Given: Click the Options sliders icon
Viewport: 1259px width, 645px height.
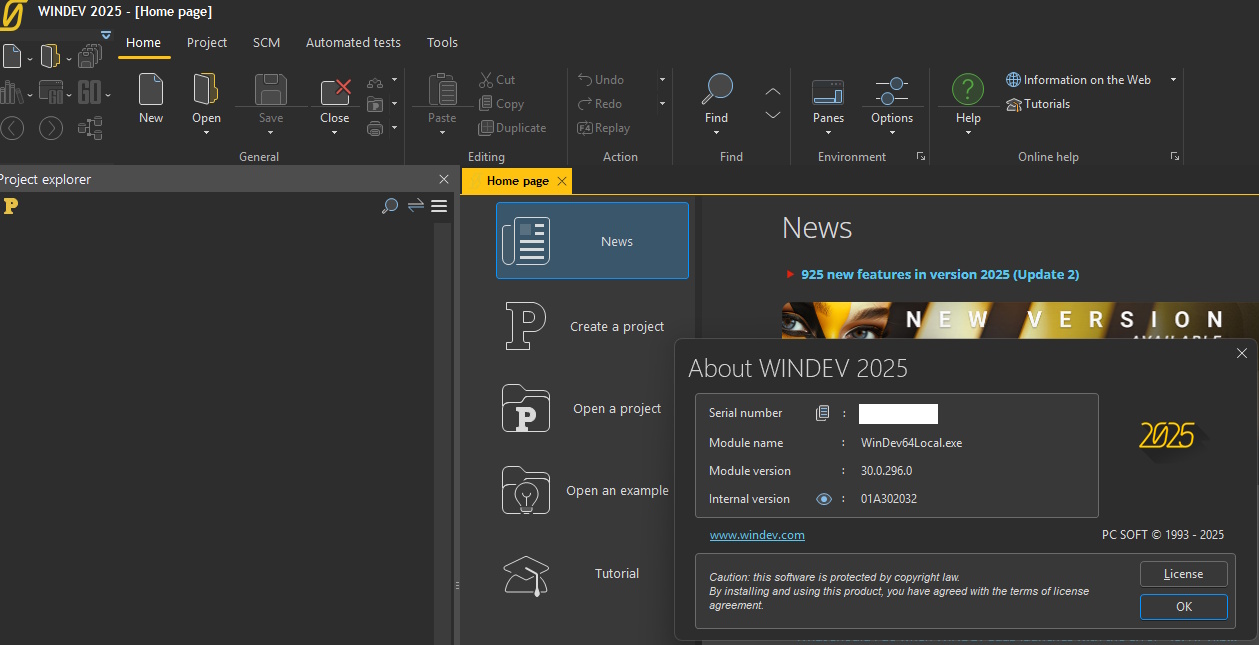Looking at the screenshot, I should (892, 91).
